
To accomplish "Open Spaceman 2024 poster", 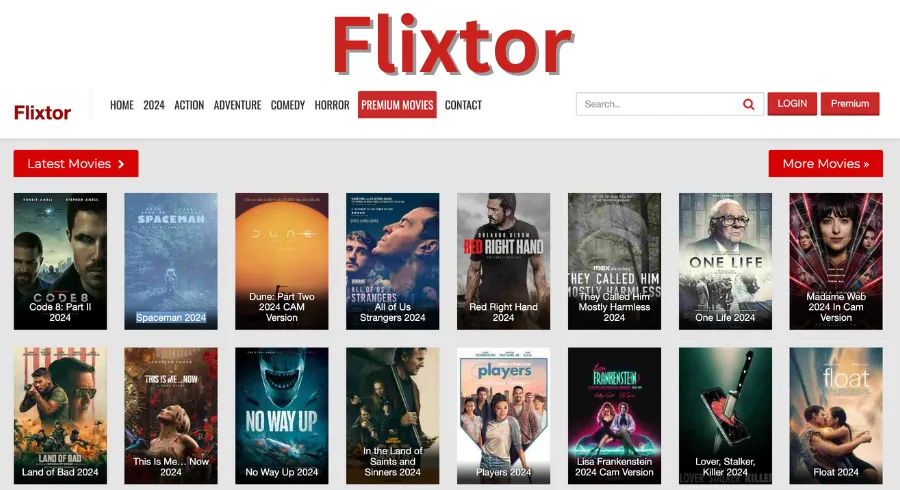I will click(x=171, y=261).
